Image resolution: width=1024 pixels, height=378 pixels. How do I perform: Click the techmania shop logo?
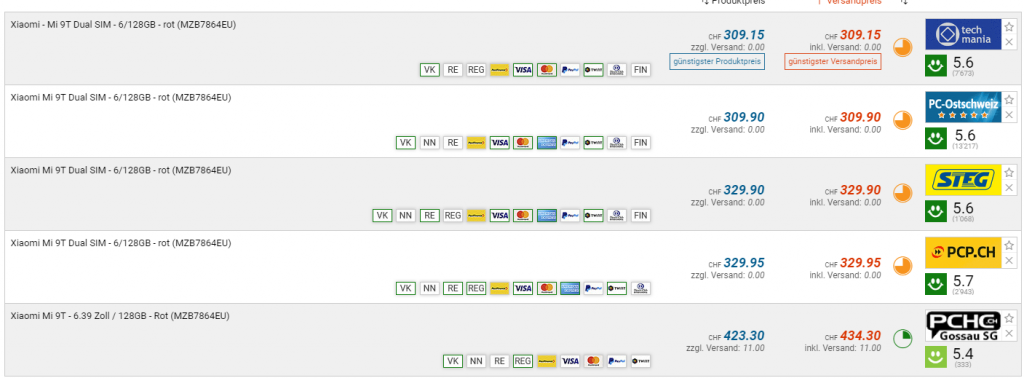pos(963,35)
